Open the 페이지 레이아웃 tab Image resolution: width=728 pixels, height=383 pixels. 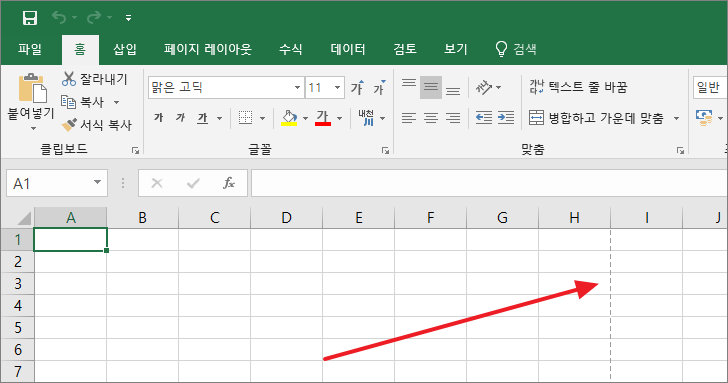tap(208, 49)
